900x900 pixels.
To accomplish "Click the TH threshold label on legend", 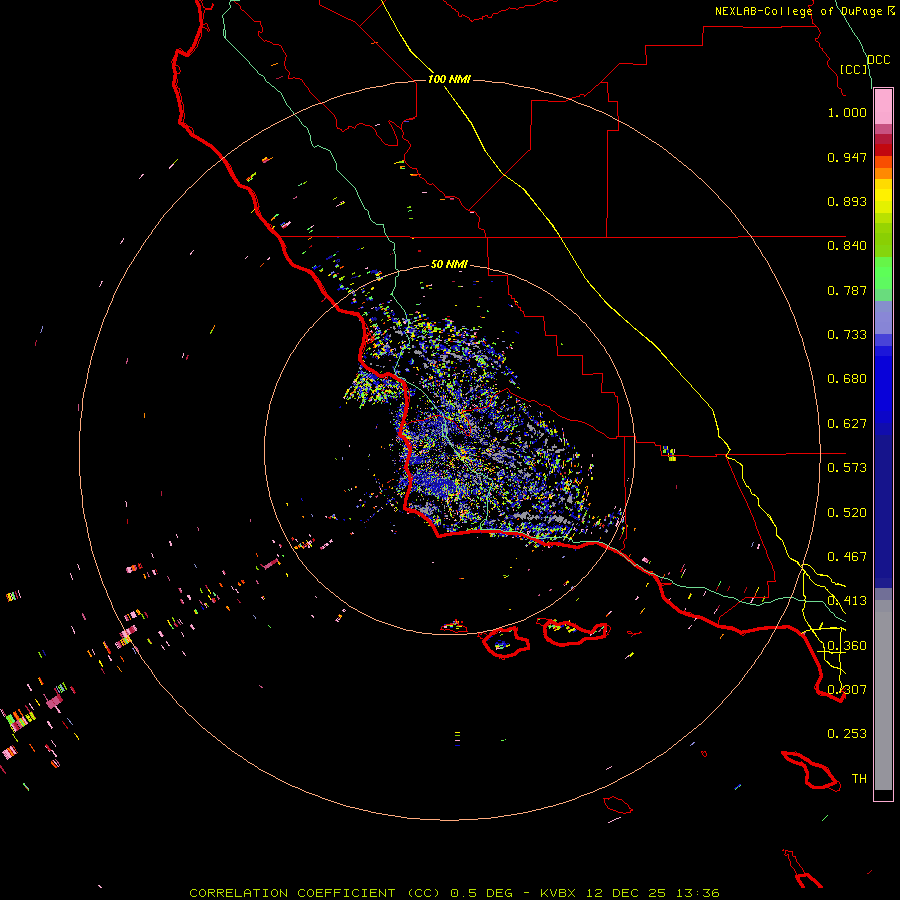I will [859, 779].
